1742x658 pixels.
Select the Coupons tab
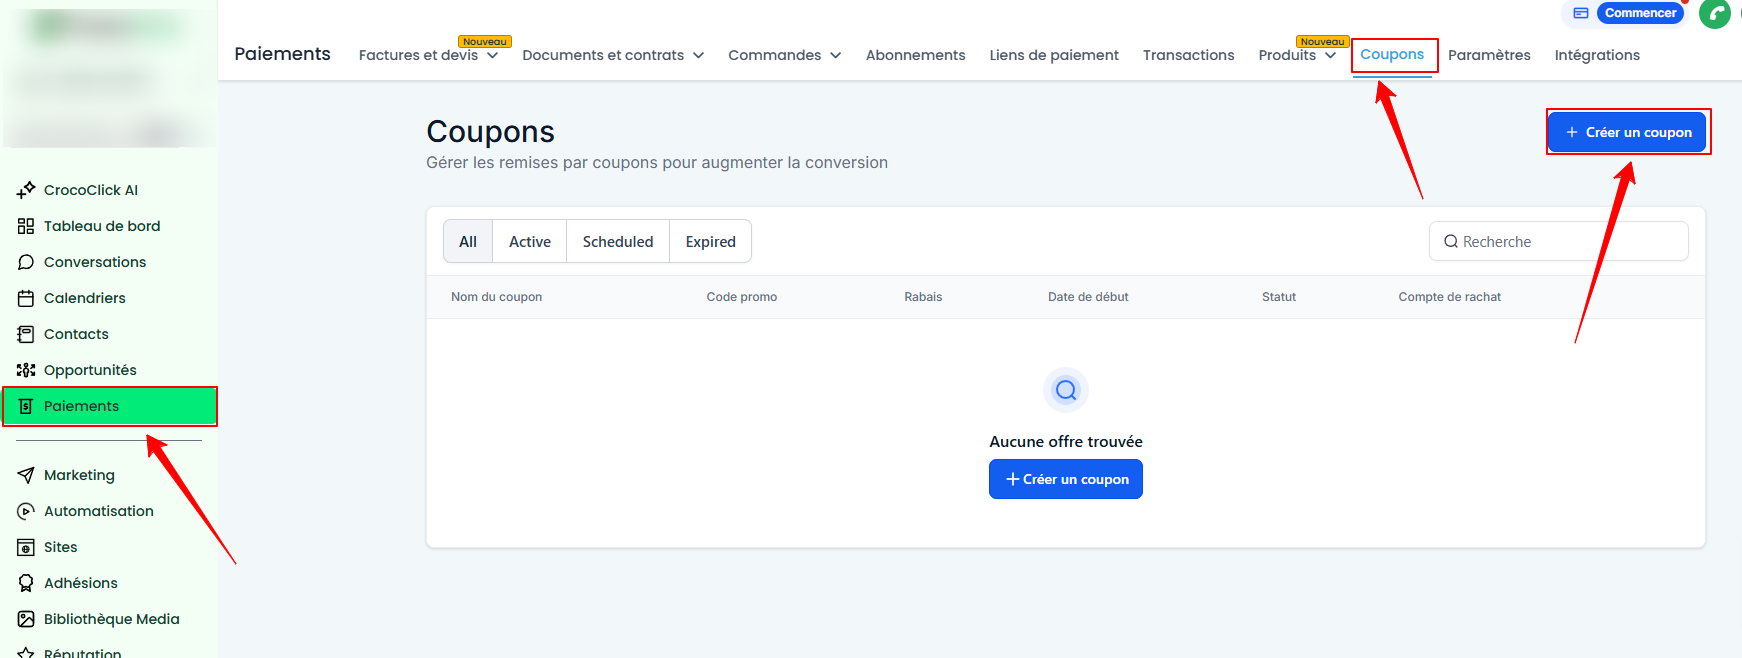pos(1392,54)
